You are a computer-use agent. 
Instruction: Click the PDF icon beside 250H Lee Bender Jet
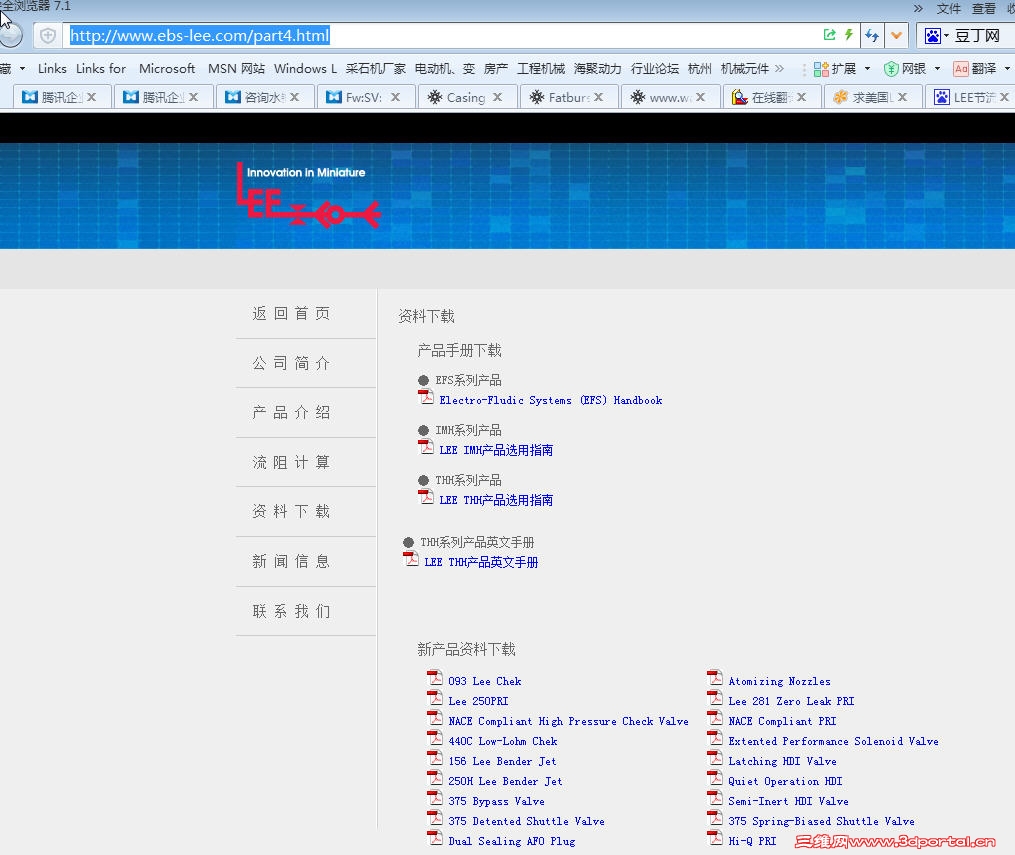pos(435,778)
